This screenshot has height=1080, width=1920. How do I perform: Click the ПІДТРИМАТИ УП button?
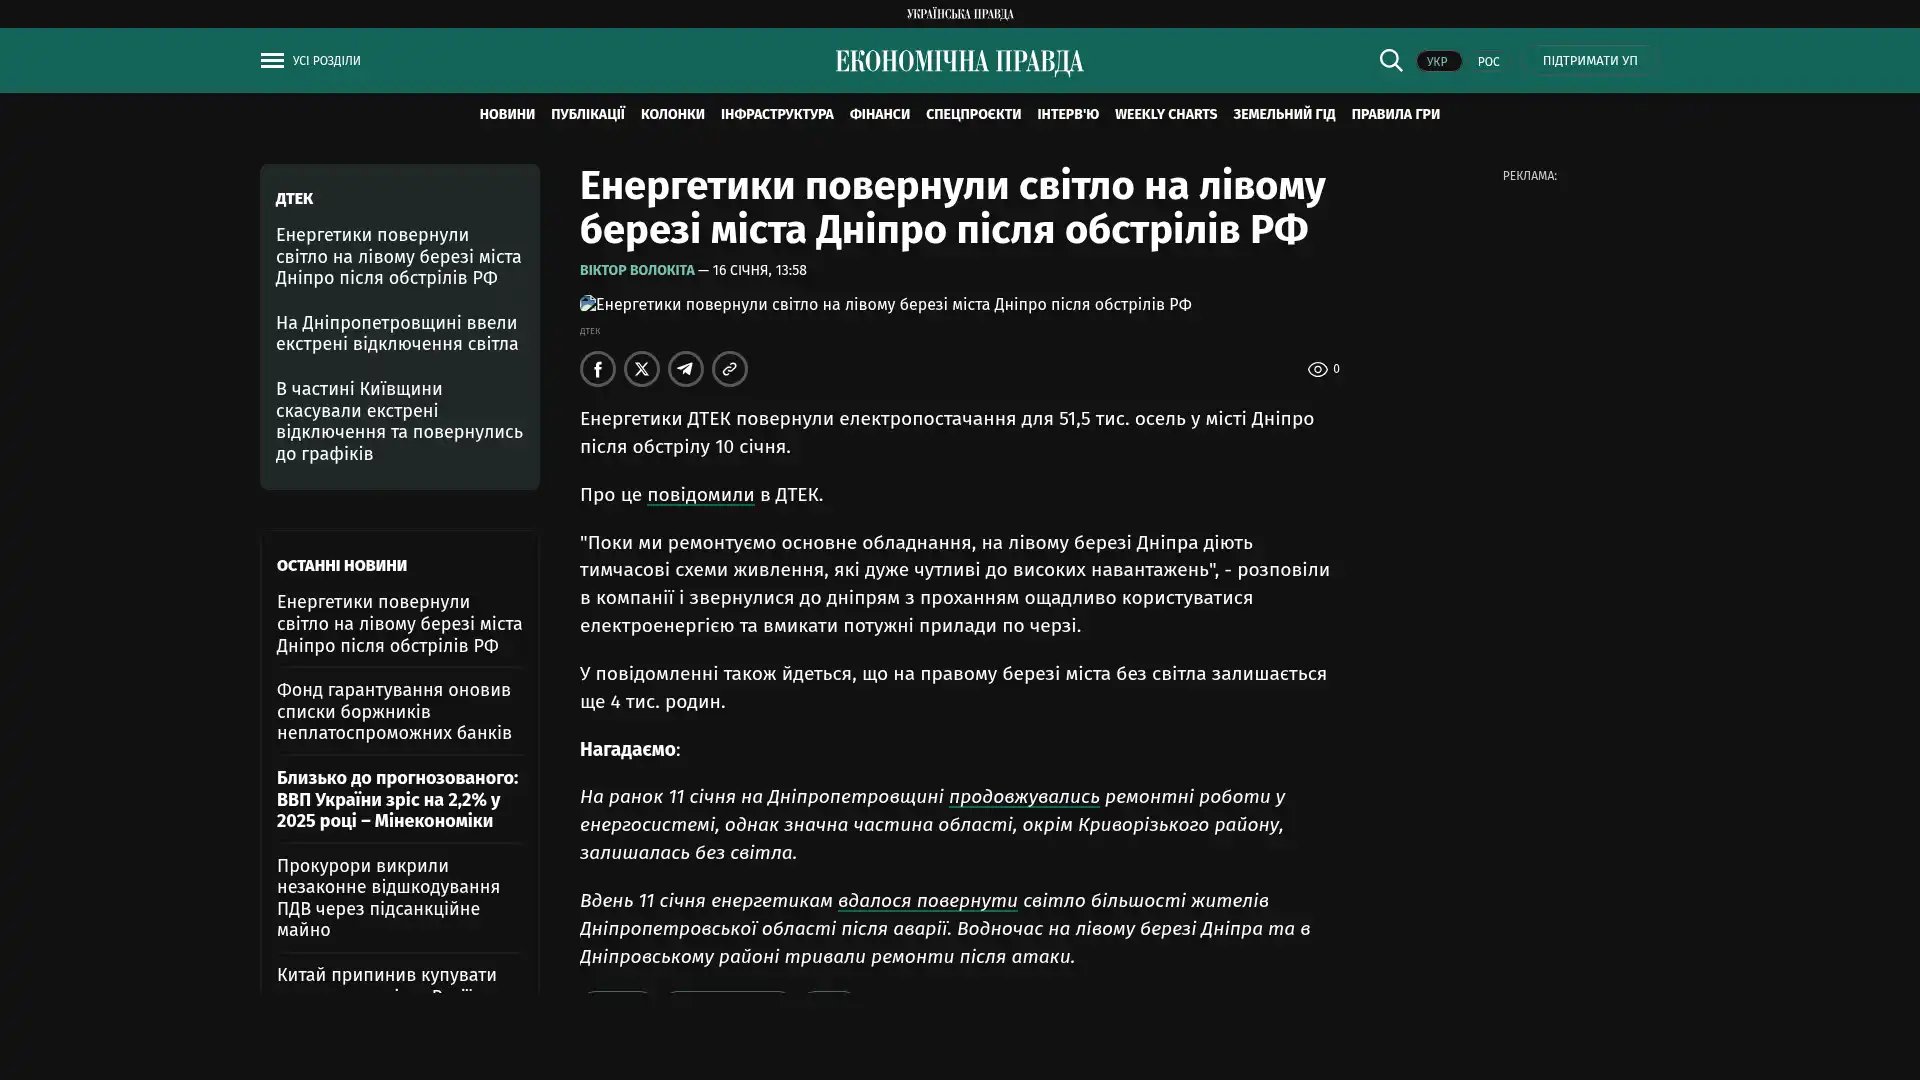(1589, 61)
